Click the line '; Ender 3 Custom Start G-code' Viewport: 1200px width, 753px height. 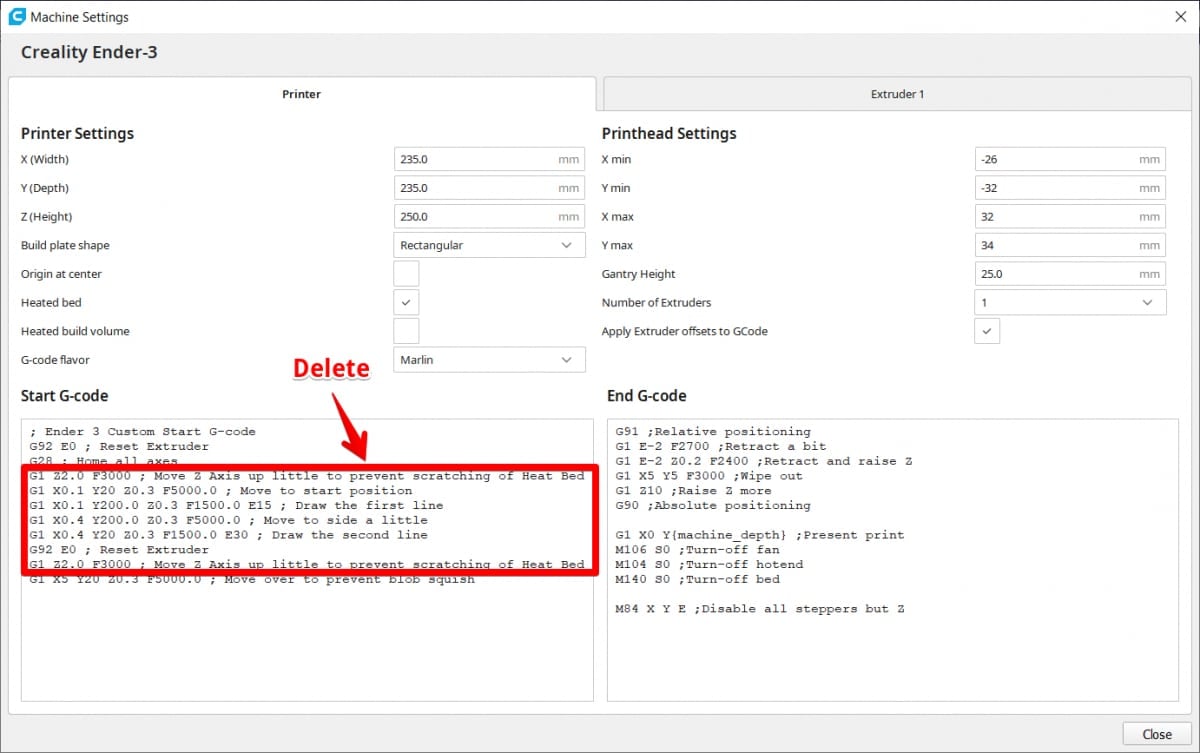pos(143,432)
